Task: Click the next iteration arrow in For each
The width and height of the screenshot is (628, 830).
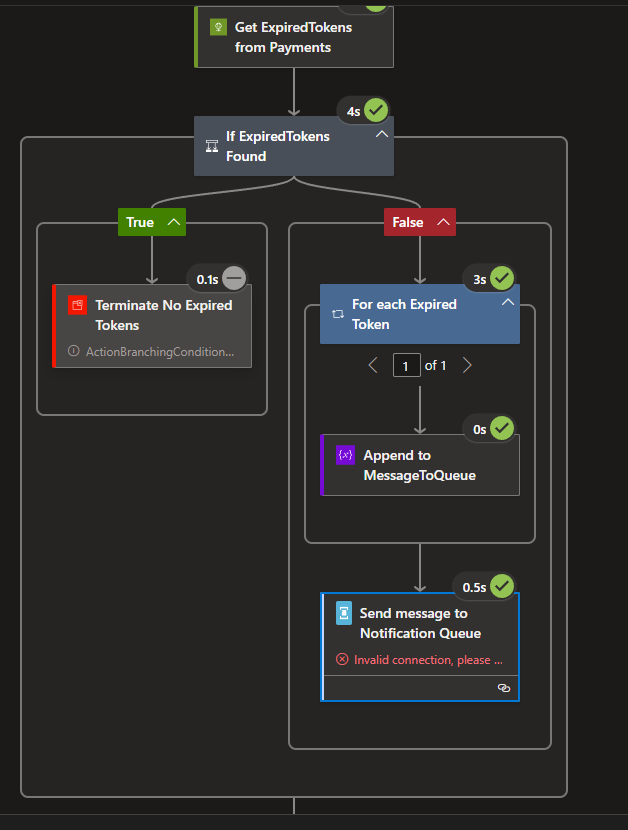Action: (x=467, y=365)
